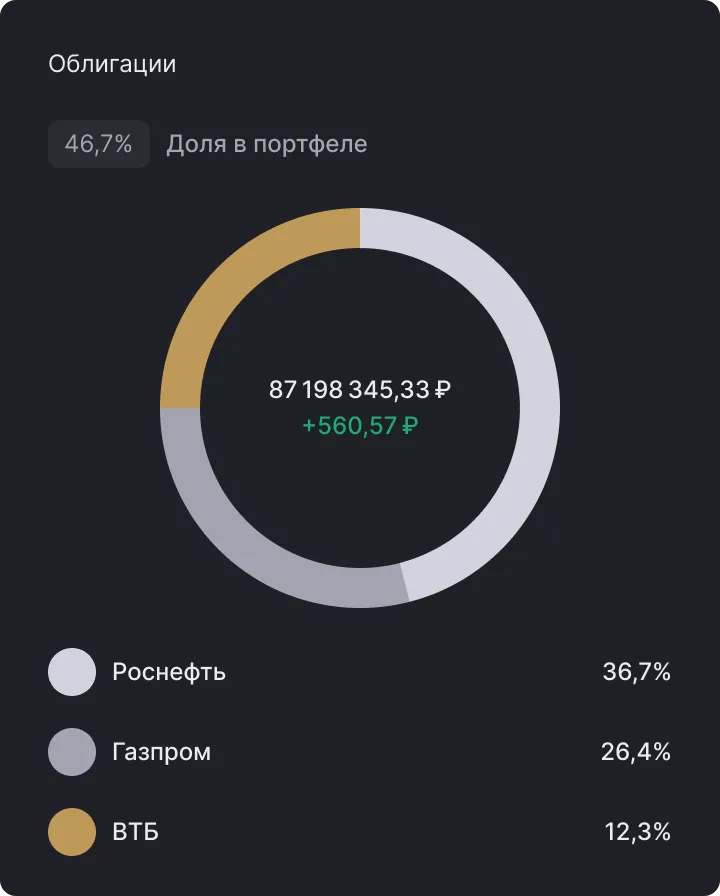Click the Облигации card title
Image resolution: width=720 pixels, height=896 pixels.
pyautogui.click(x=112, y=63)
